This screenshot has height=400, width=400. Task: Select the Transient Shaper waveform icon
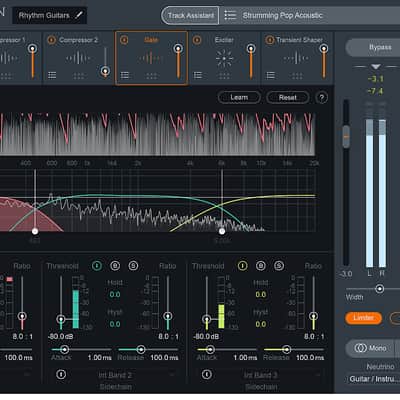click(x=297, y=58)
